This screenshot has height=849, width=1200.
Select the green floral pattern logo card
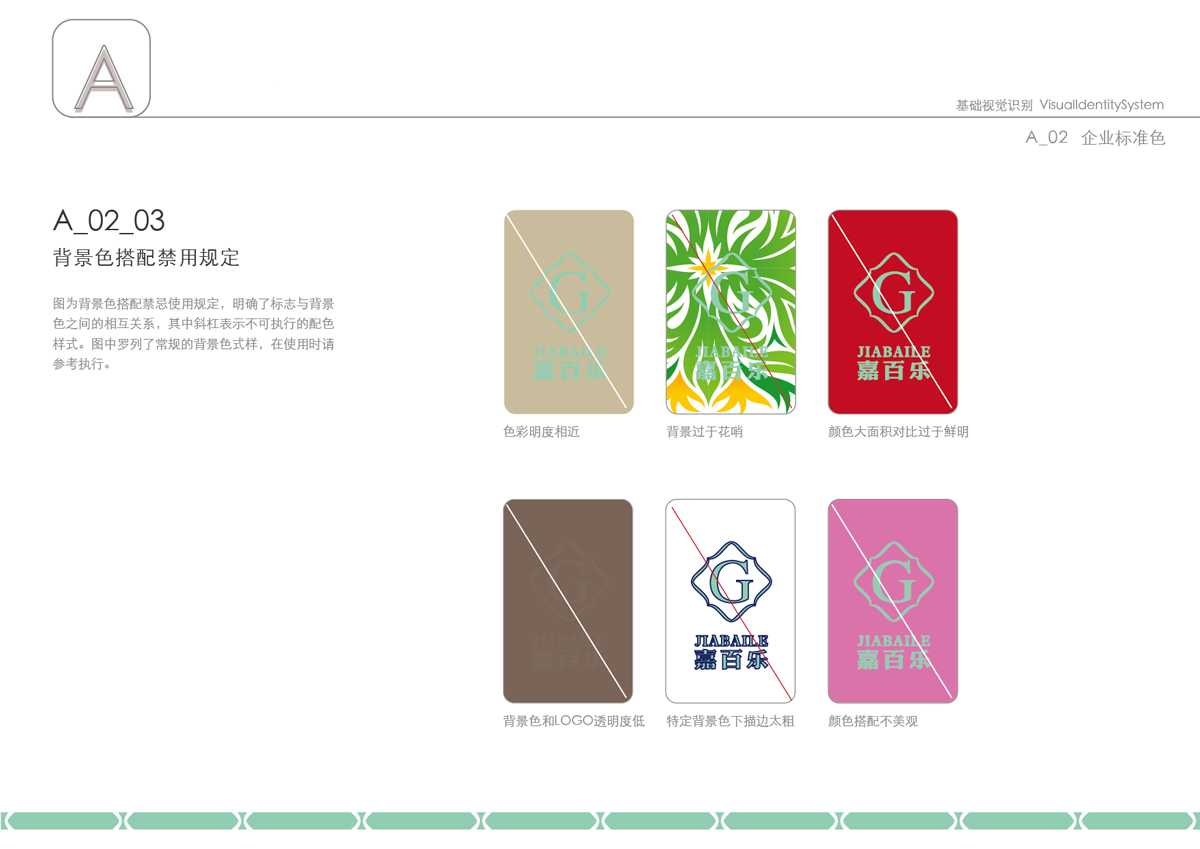pyautogui.click(x=731, y=312)
